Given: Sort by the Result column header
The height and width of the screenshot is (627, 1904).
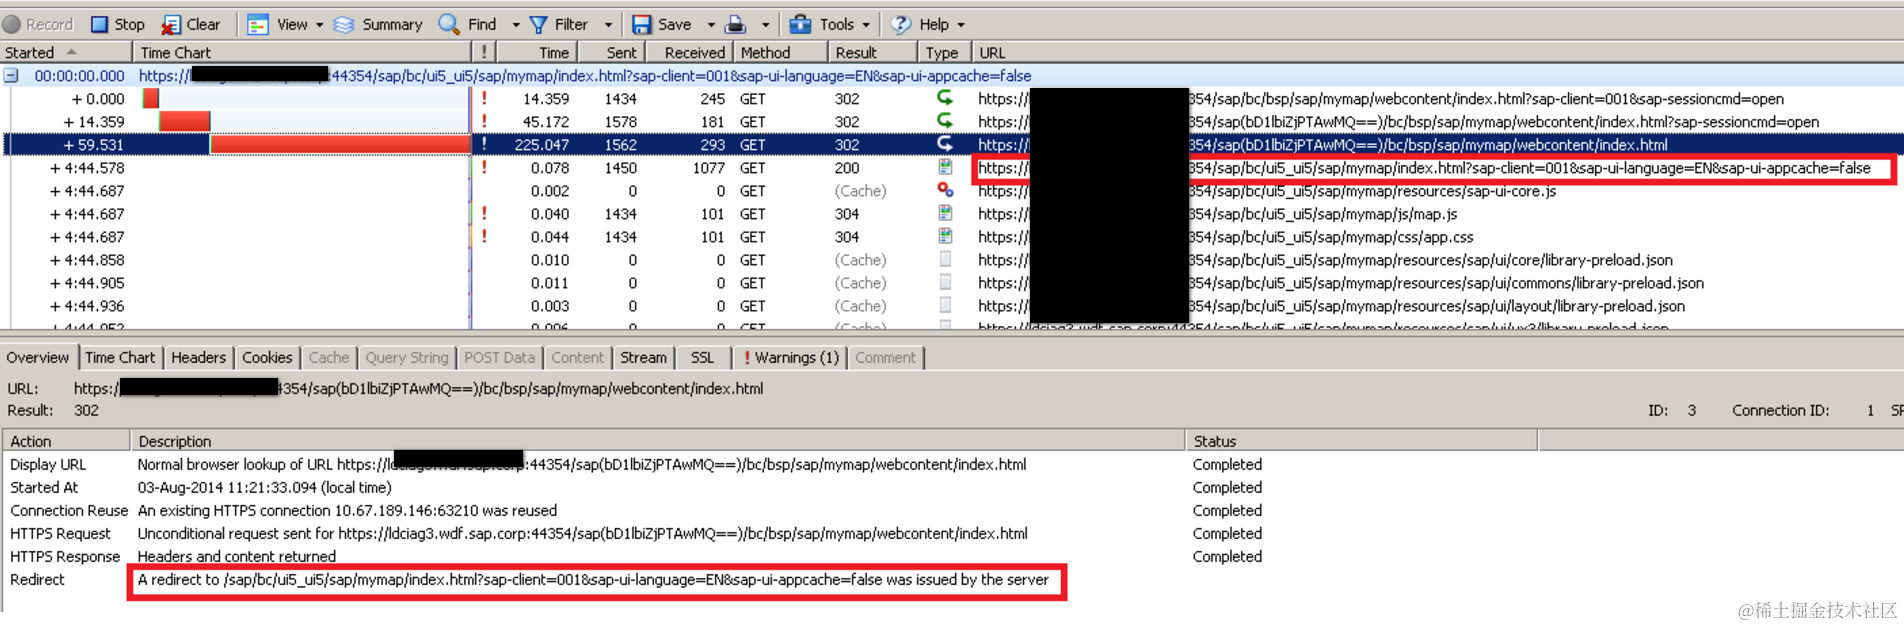Looking at the screenshot, I should 872,52.
